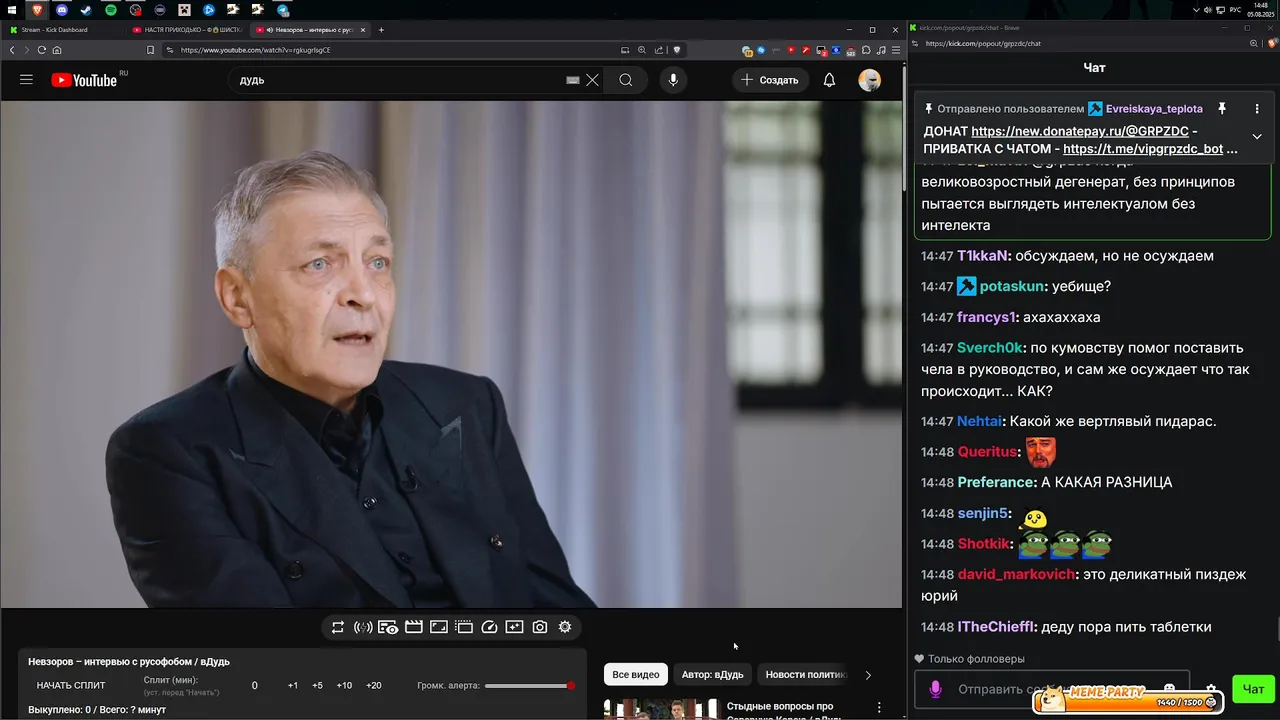The image size is (1280, 720).
Task: Expand the pinned chat message chevron
Action: [1257, 137]
